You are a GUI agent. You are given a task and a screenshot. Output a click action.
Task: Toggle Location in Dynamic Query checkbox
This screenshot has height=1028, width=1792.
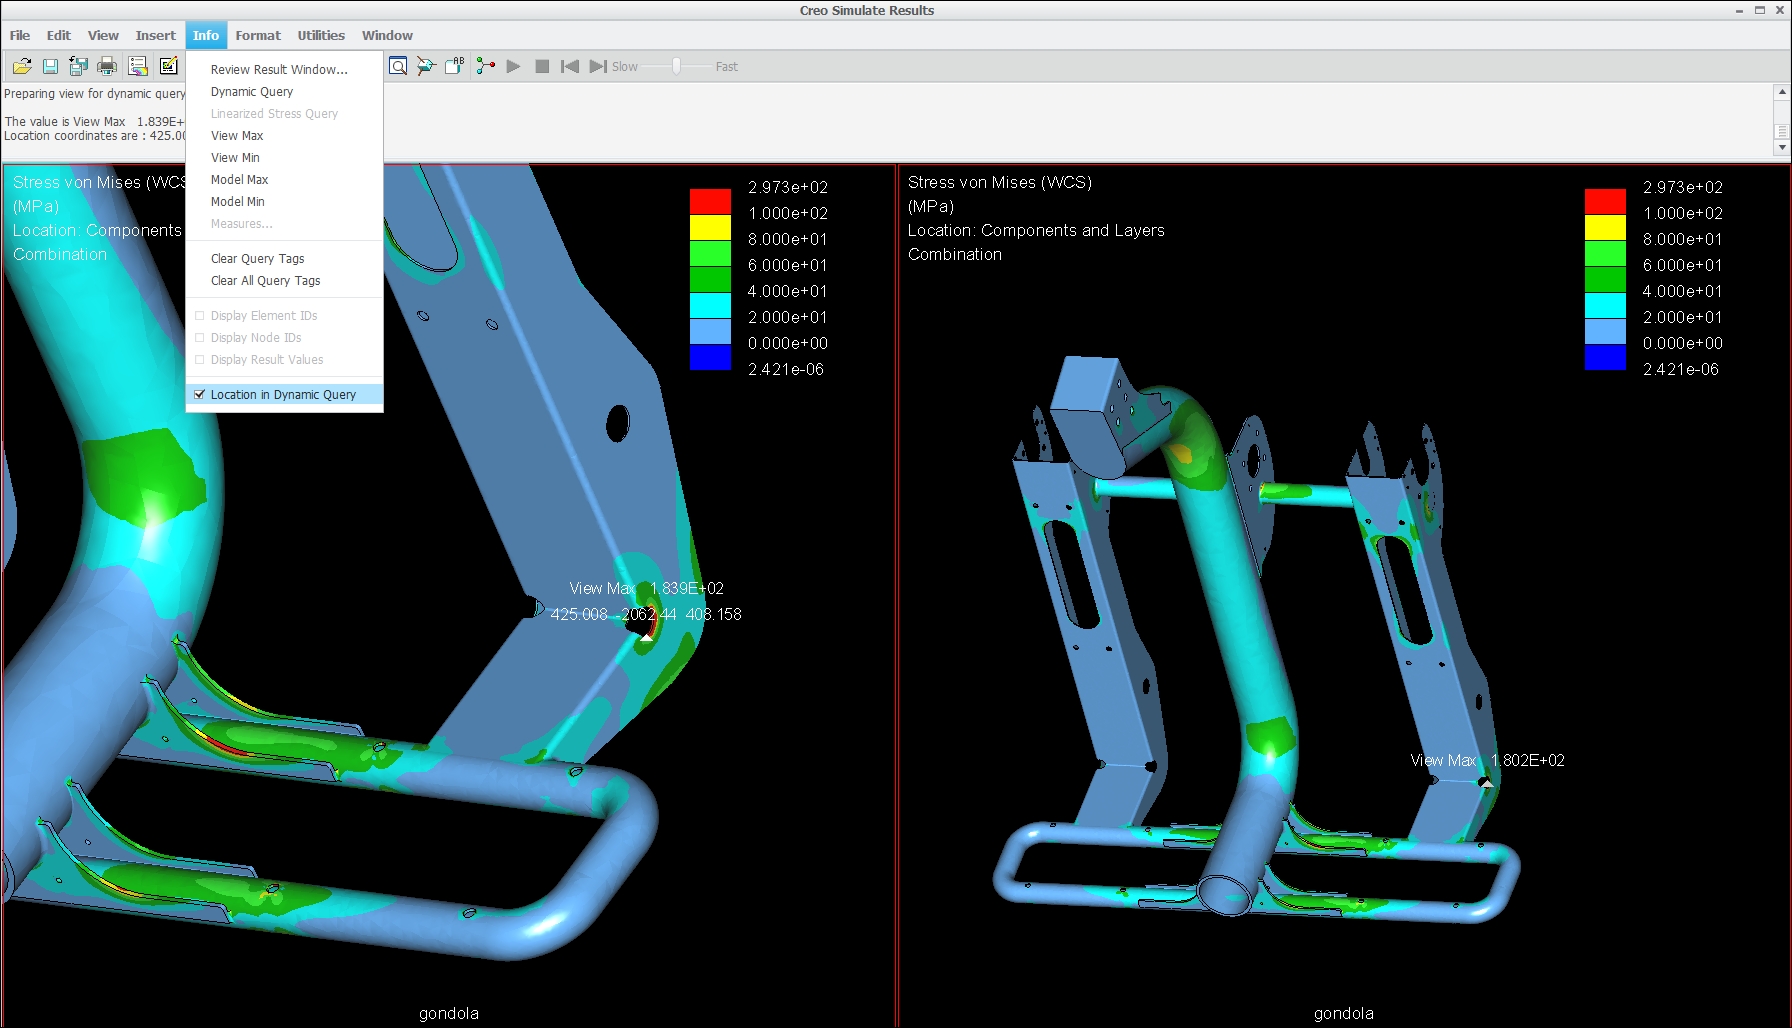tap(199, 394)
